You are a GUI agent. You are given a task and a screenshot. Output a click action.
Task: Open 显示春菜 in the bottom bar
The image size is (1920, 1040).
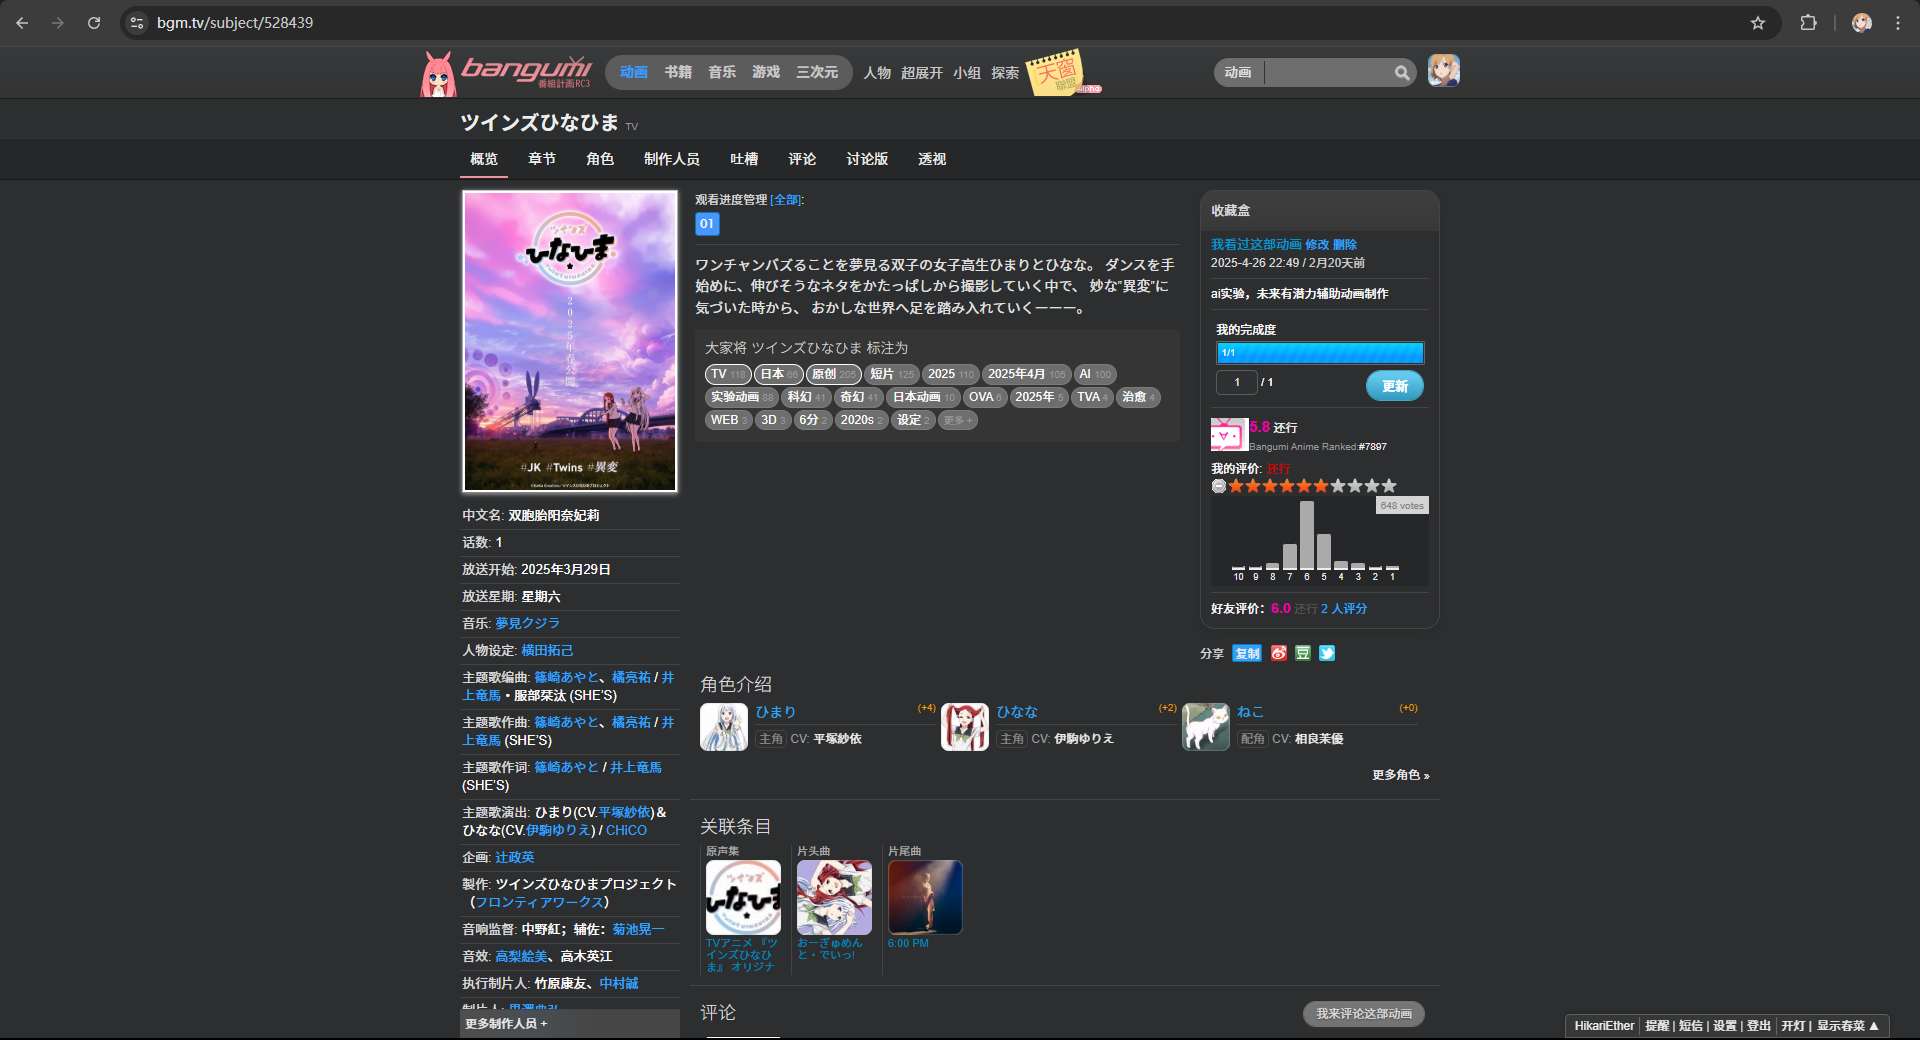coord(1847,1026)
